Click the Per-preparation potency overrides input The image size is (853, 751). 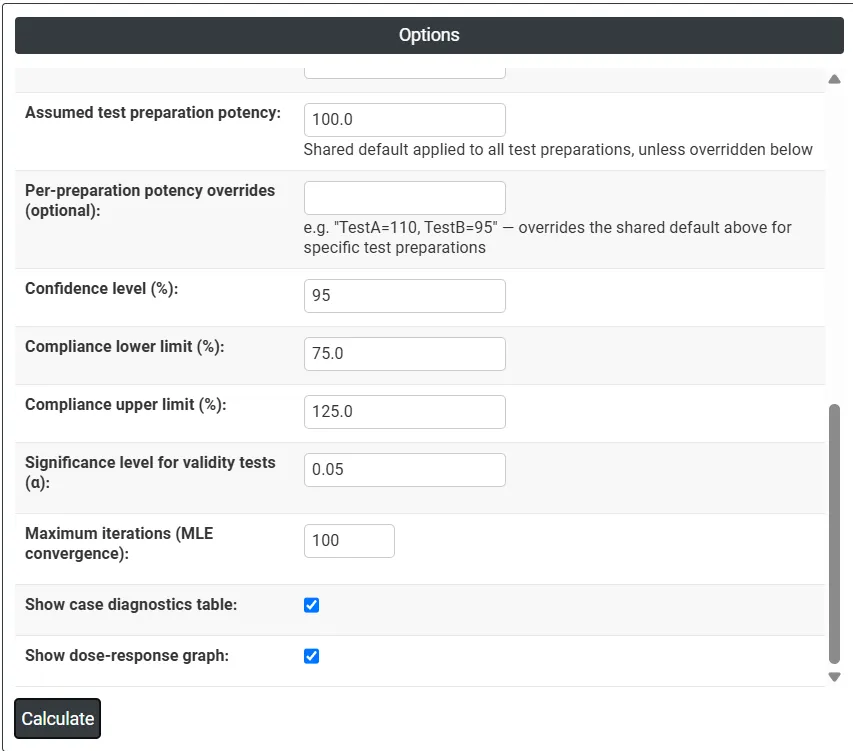tap(405, 198)
